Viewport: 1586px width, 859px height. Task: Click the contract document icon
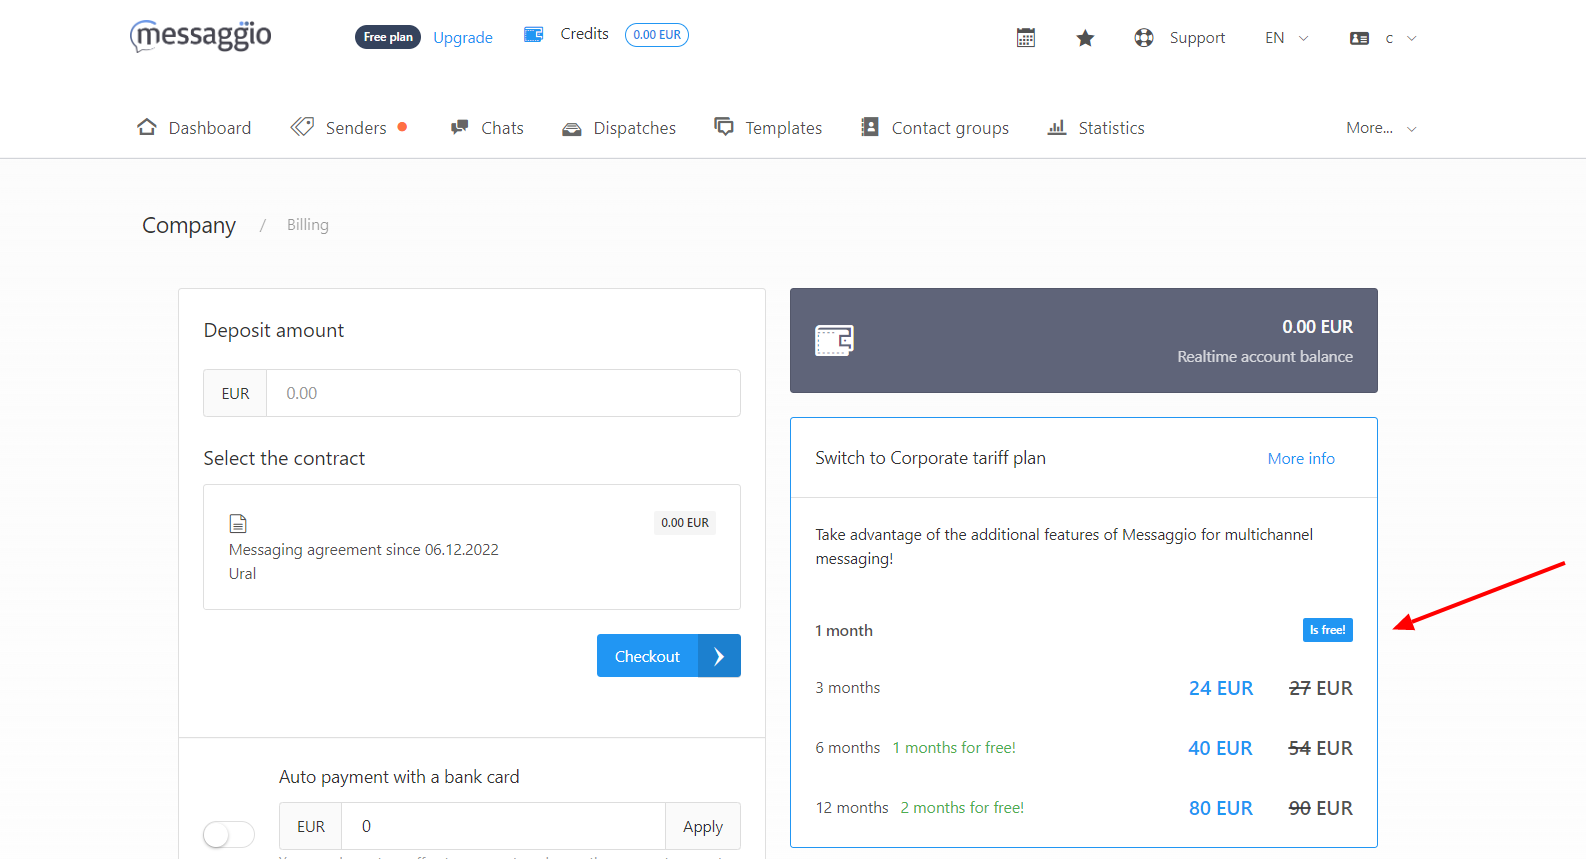(238, 523)
